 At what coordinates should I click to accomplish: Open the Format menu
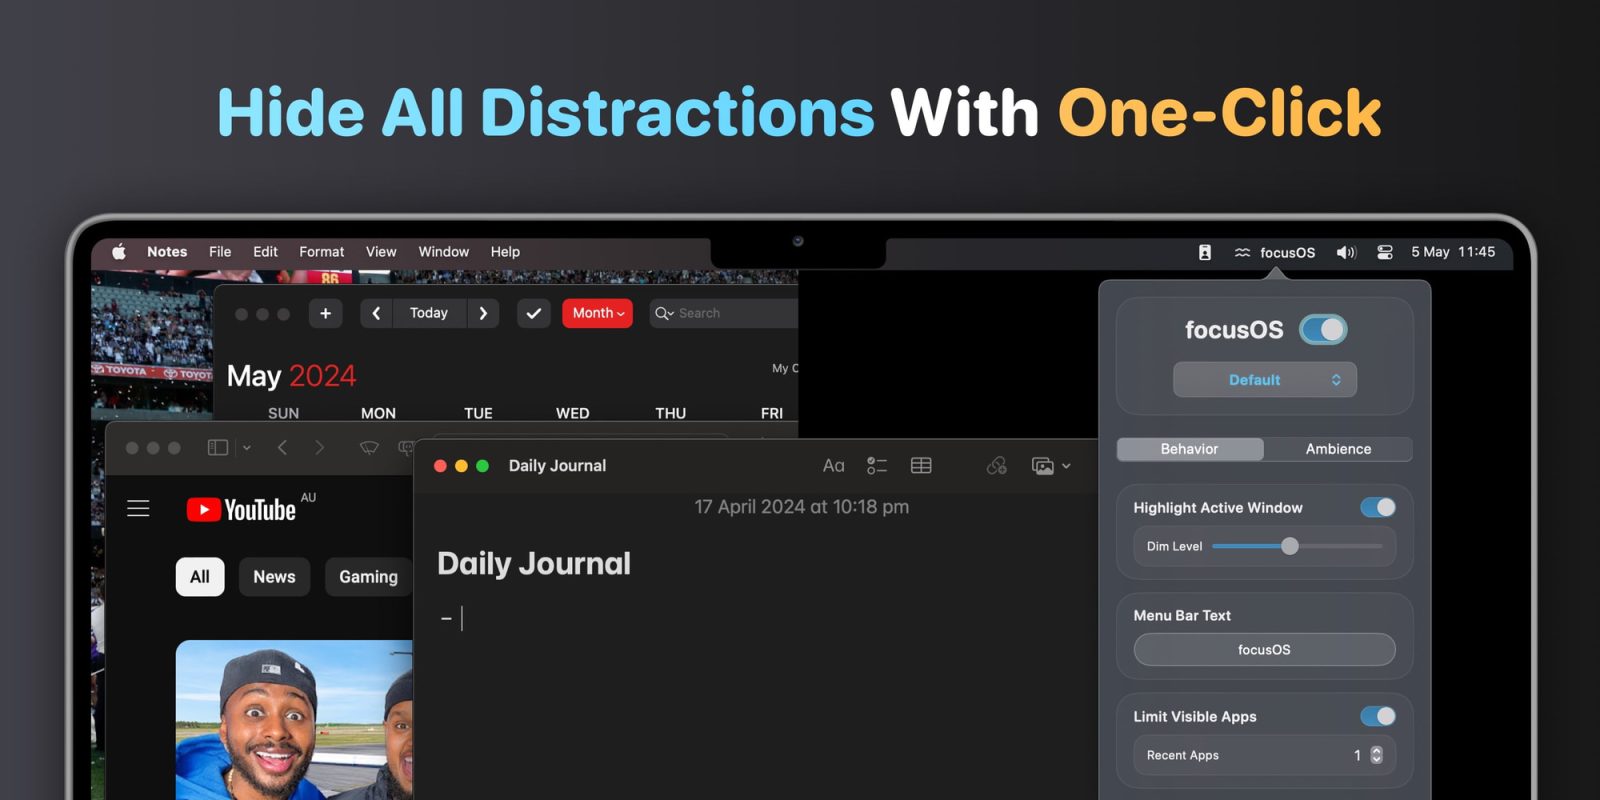[x=321, y=252]
